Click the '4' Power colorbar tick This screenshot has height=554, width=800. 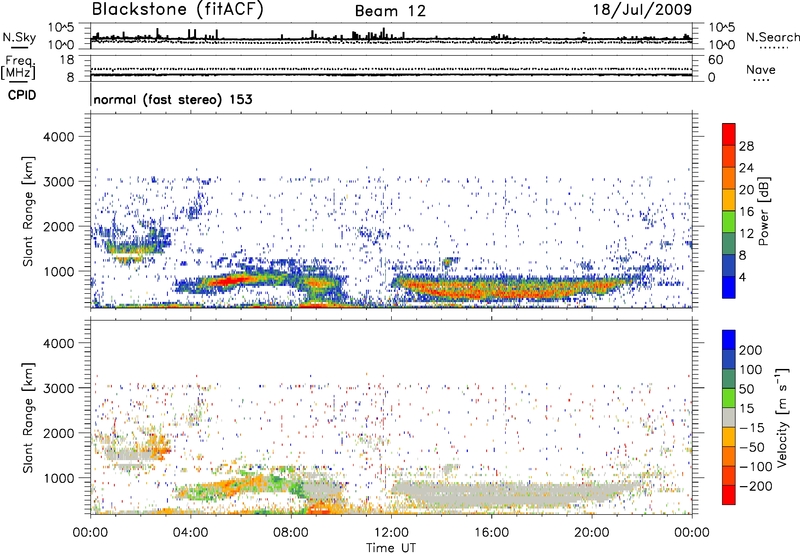pyautogui.click(x=742, y=277)
